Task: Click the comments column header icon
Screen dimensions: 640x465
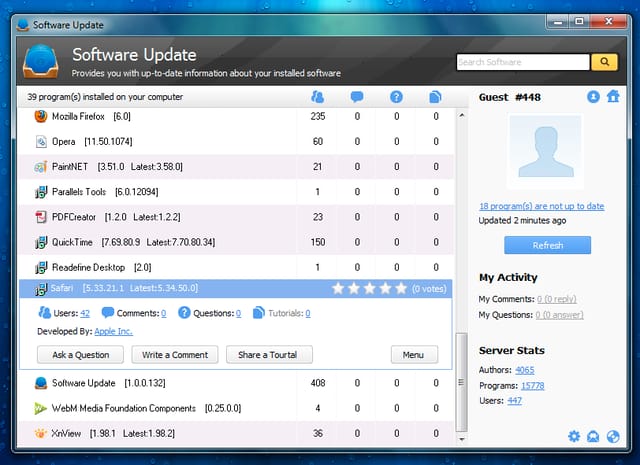Action: pyautogui.click(x=357, y=97)
